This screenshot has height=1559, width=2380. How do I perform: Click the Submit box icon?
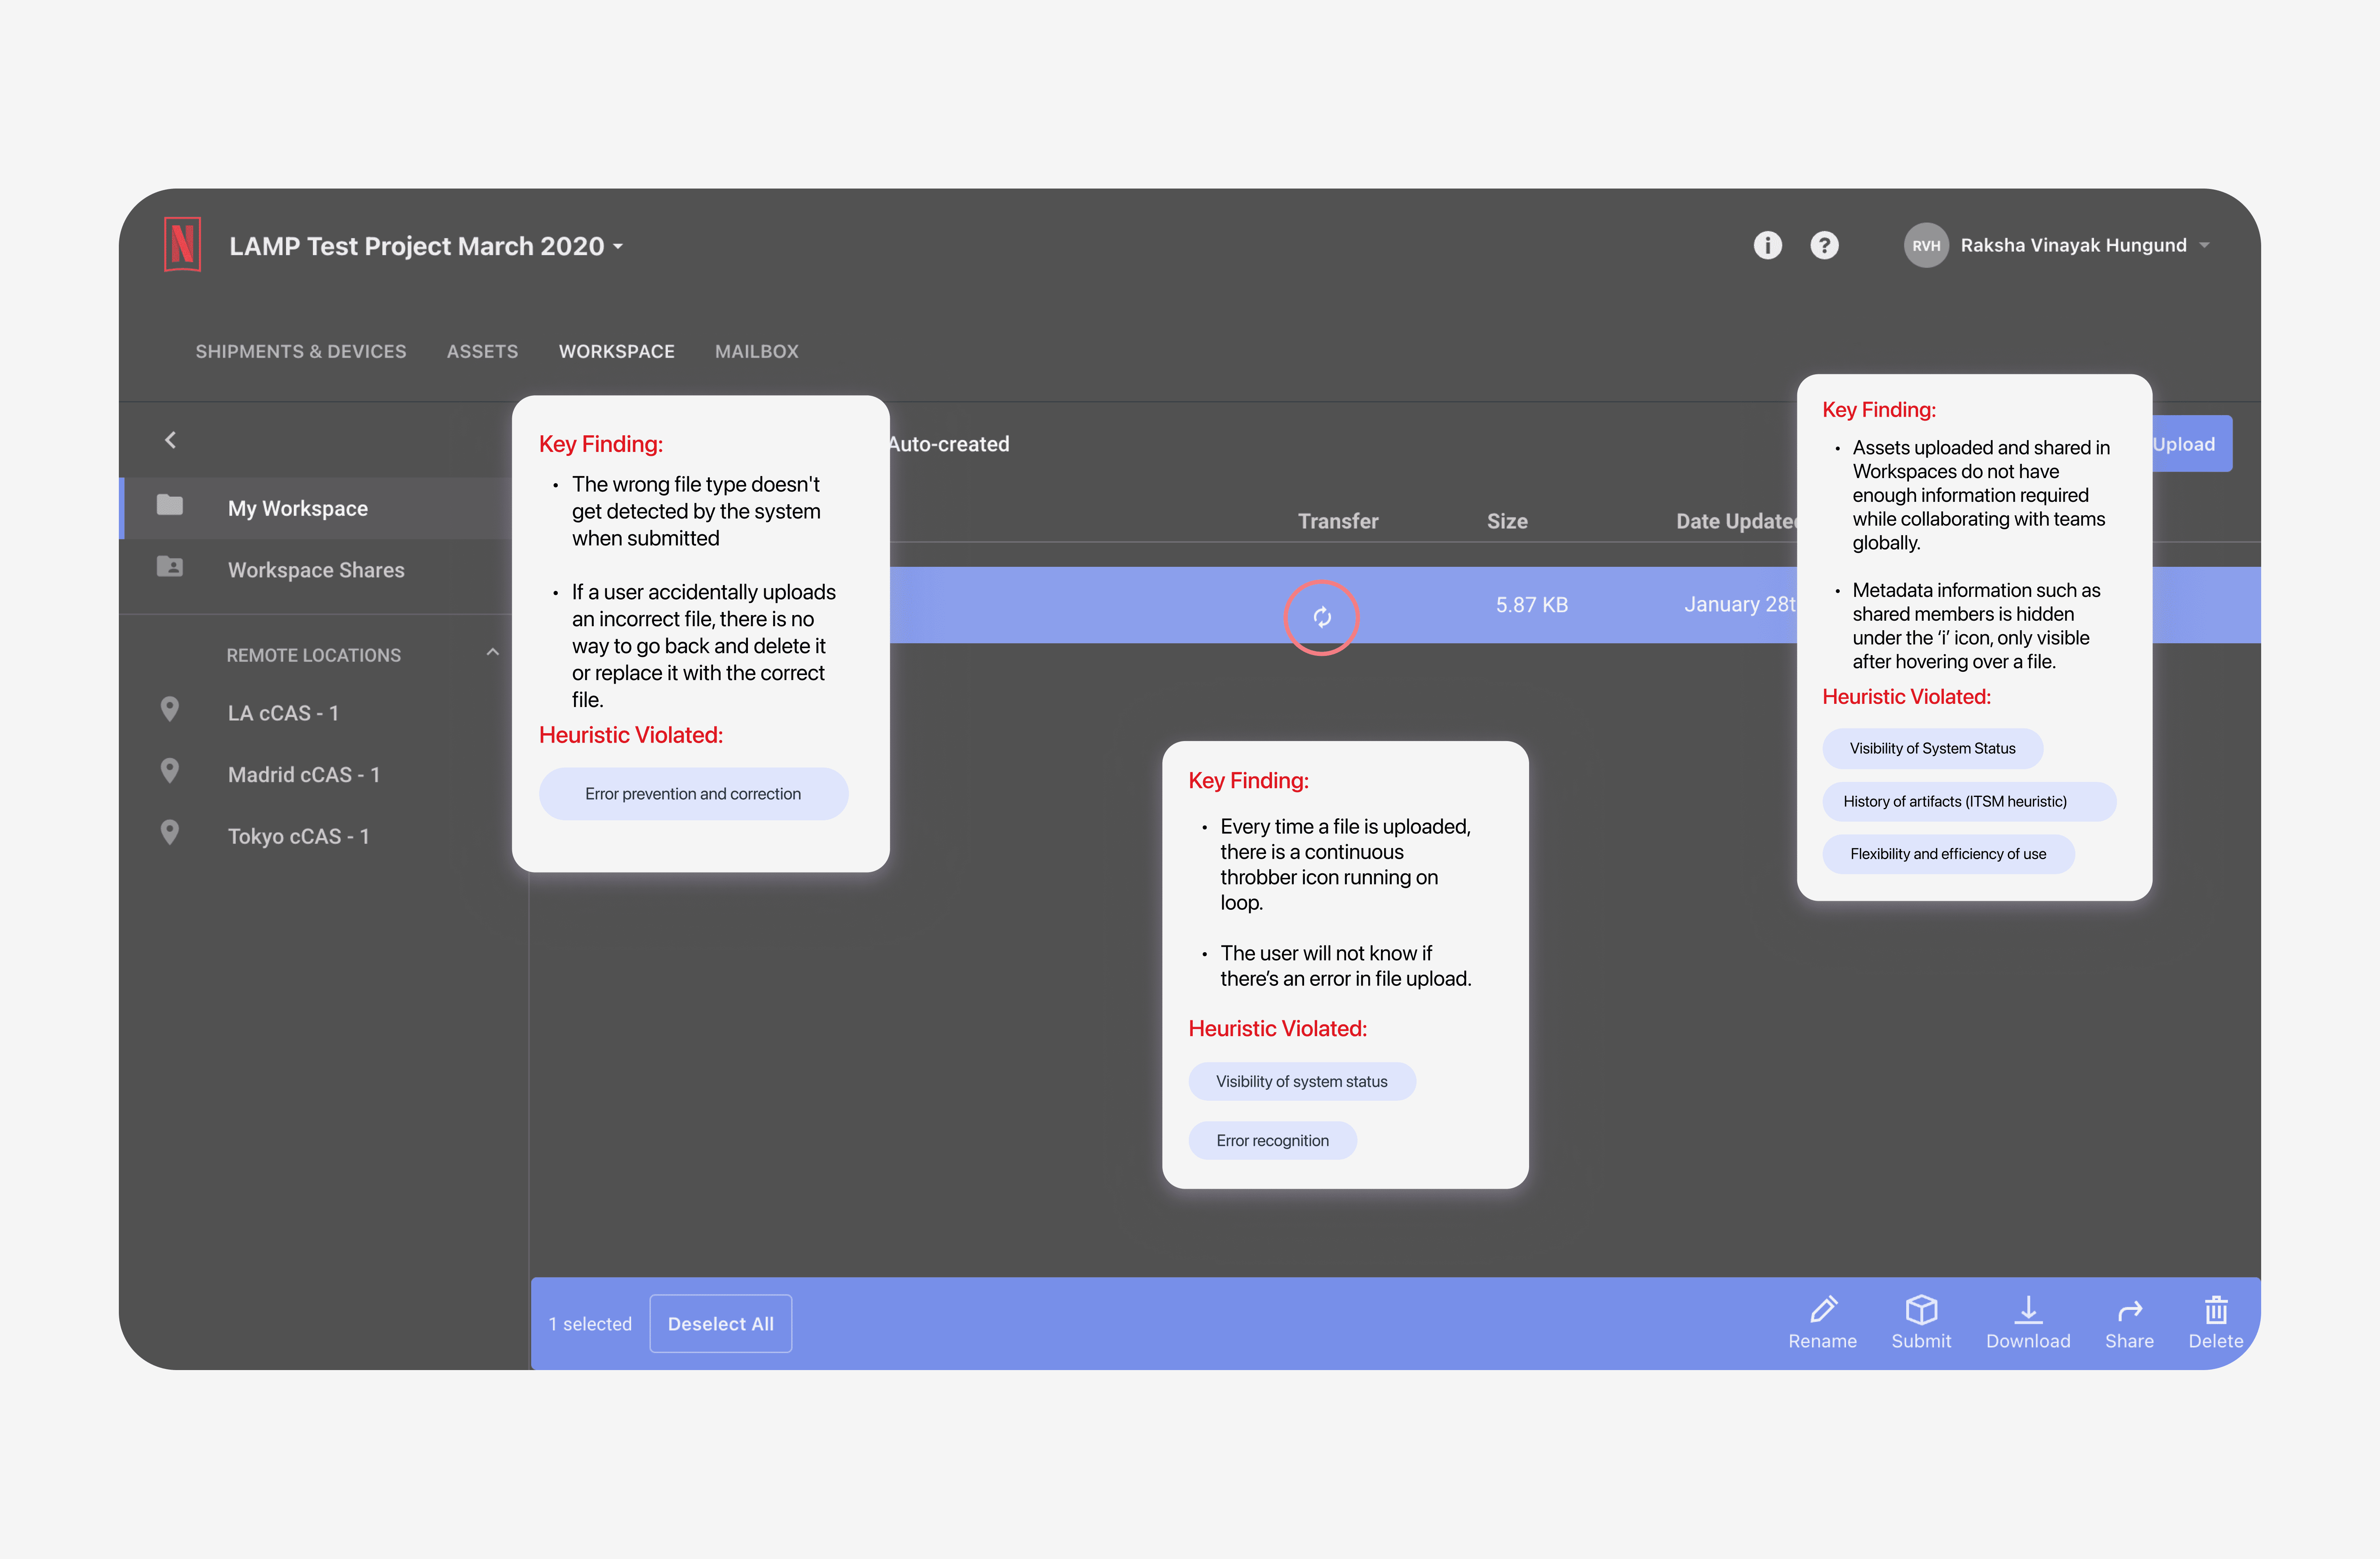click(x=1920, y=1310)
